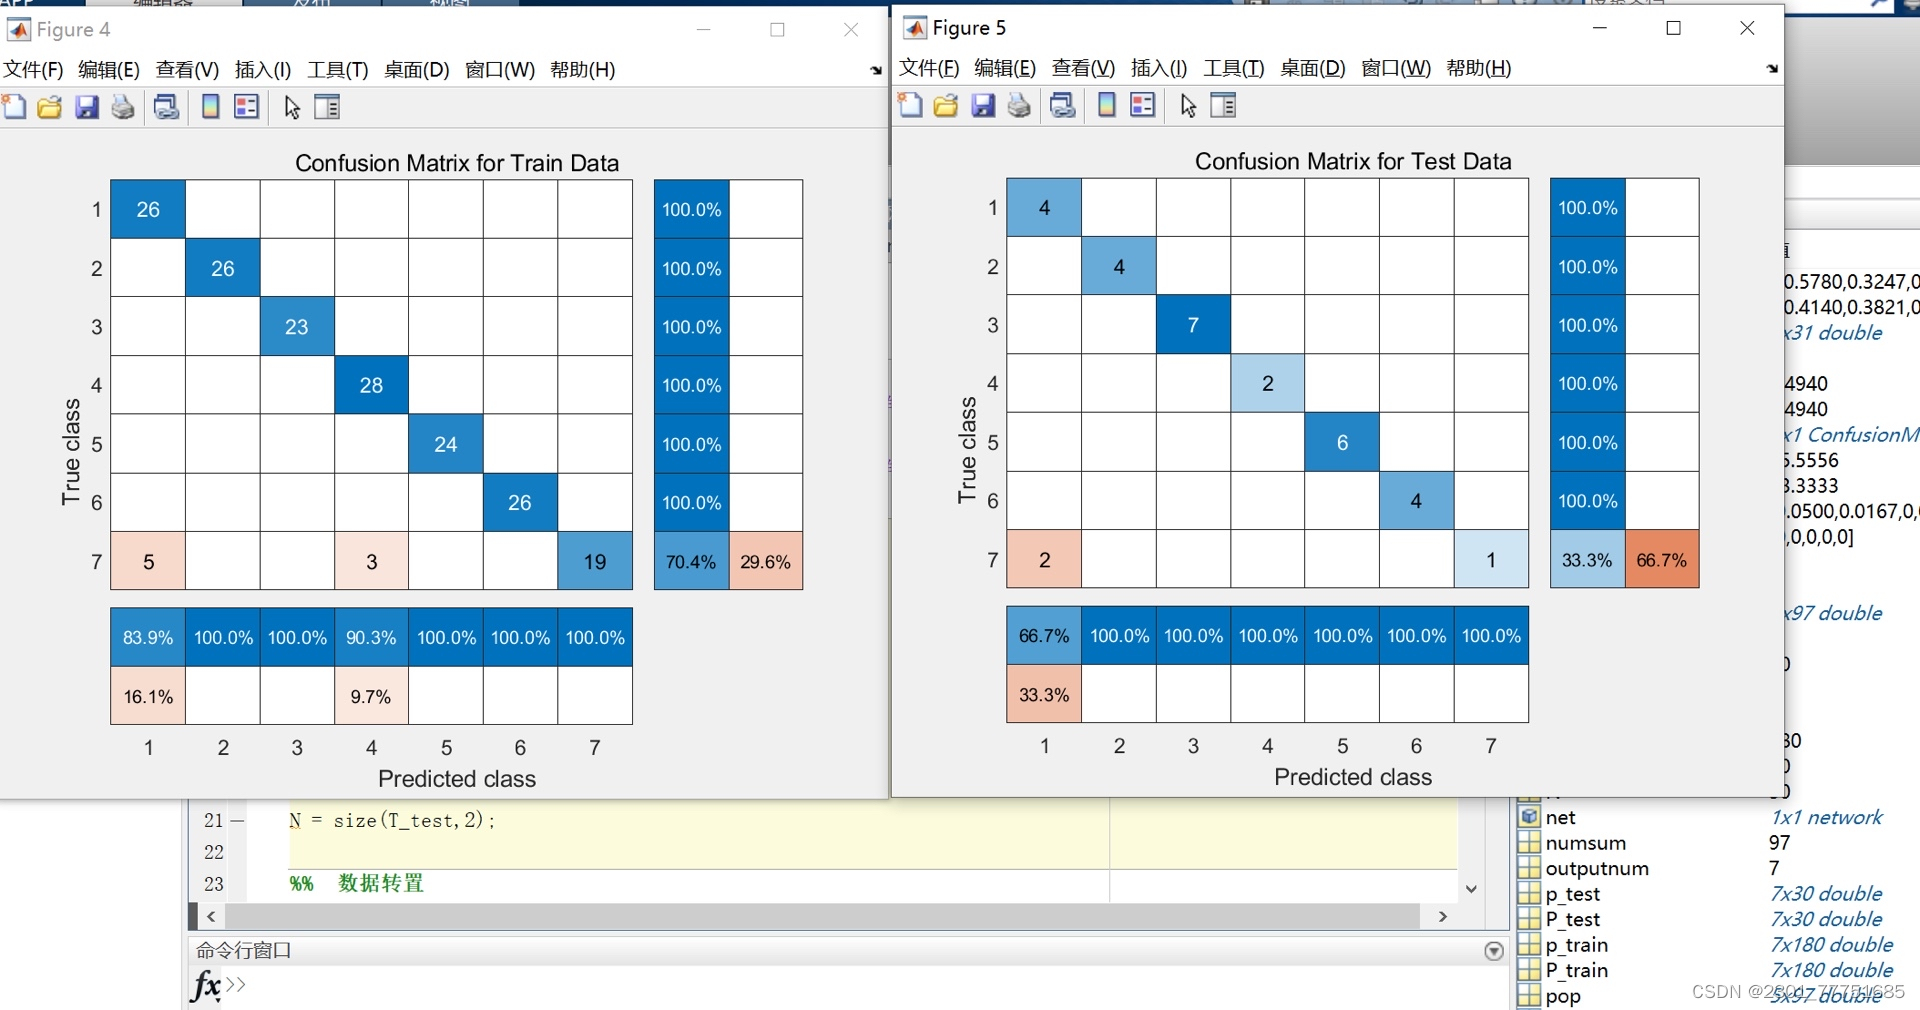
Task: Open 查看(V) menu in Figure 4
Action: 187,69
